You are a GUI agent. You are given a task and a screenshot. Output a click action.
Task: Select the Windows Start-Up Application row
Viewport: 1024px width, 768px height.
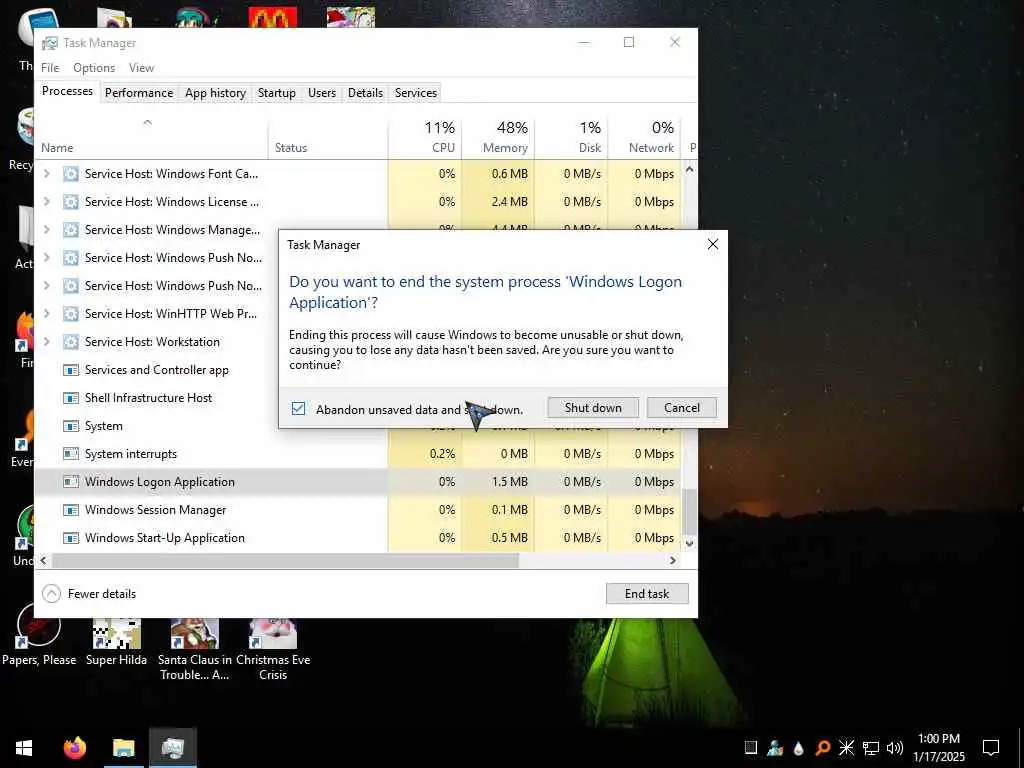point(358,538)
